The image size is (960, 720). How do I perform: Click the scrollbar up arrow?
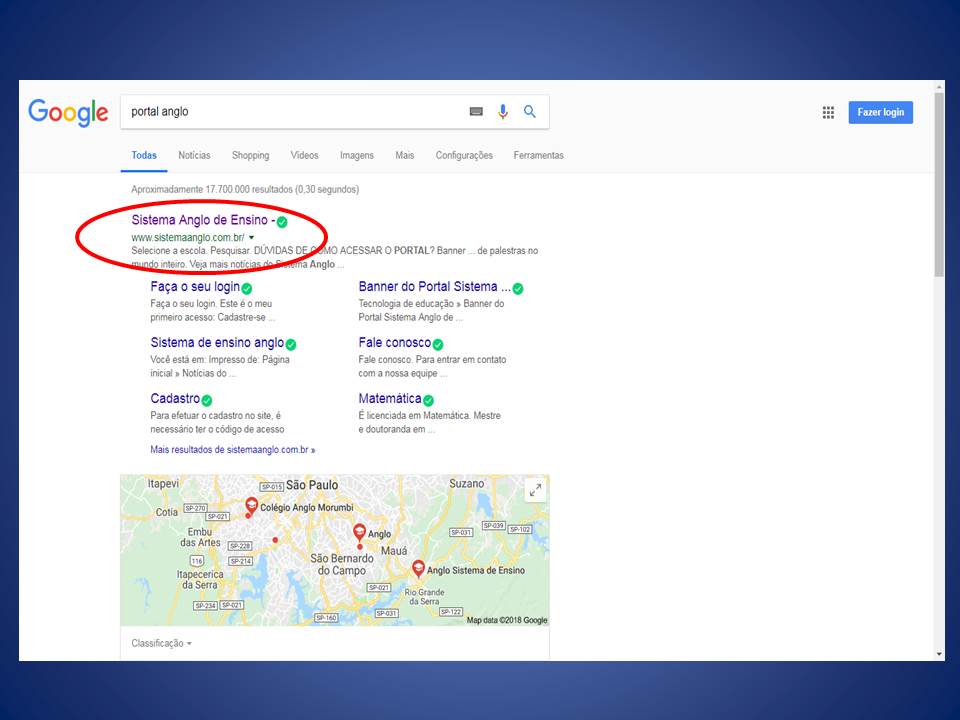coord(939,87)
